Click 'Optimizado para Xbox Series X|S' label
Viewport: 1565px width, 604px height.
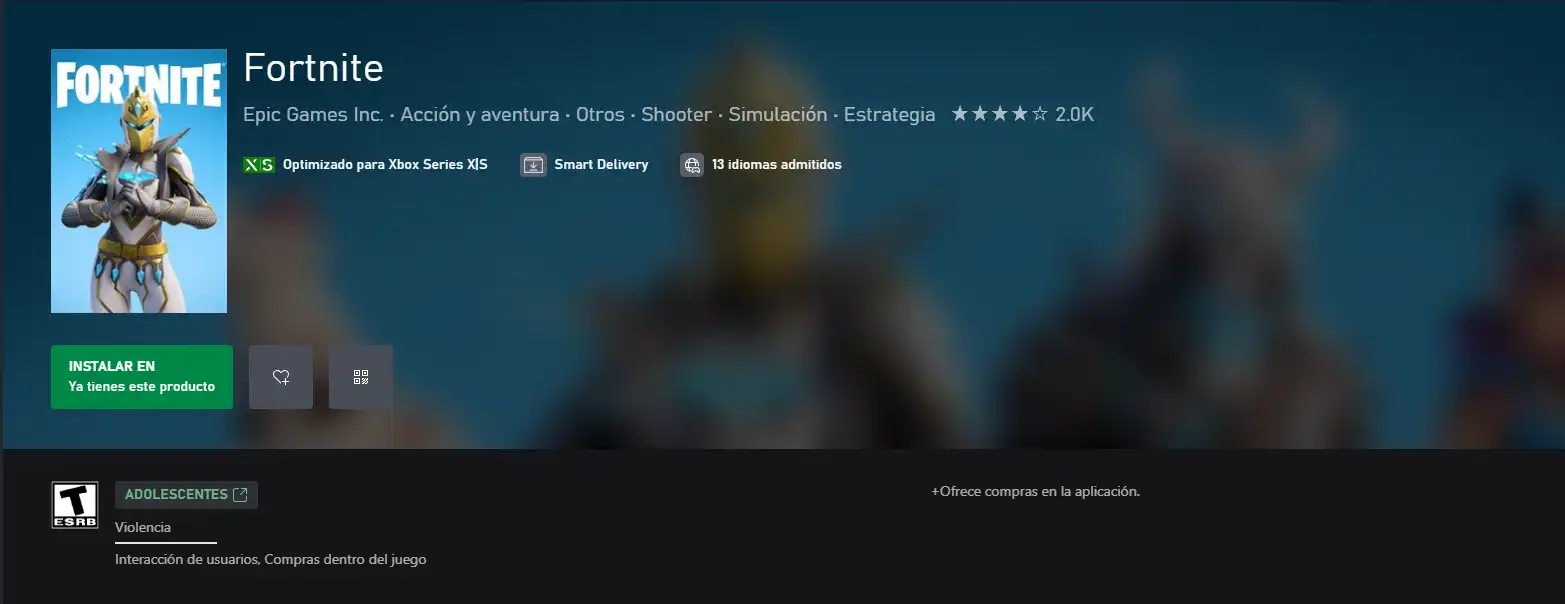(x=385, y=165)
